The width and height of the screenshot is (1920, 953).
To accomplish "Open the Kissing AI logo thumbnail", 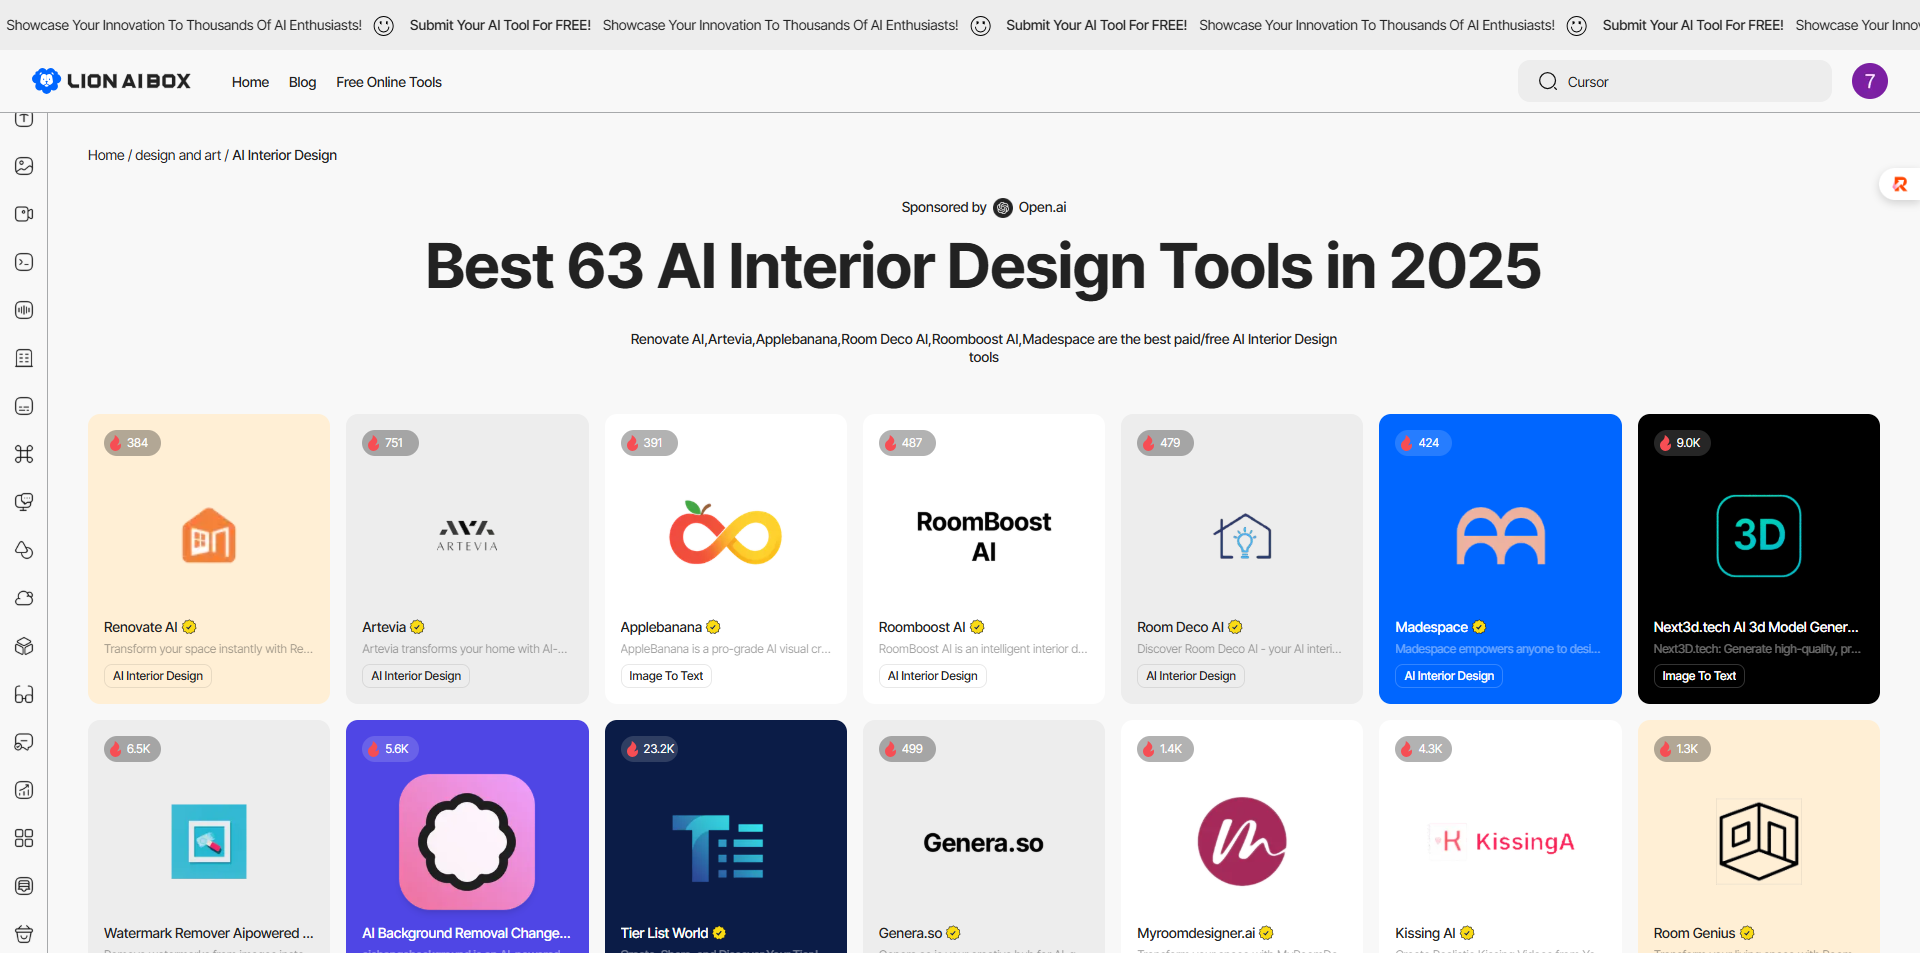I will pos(1500,841).
